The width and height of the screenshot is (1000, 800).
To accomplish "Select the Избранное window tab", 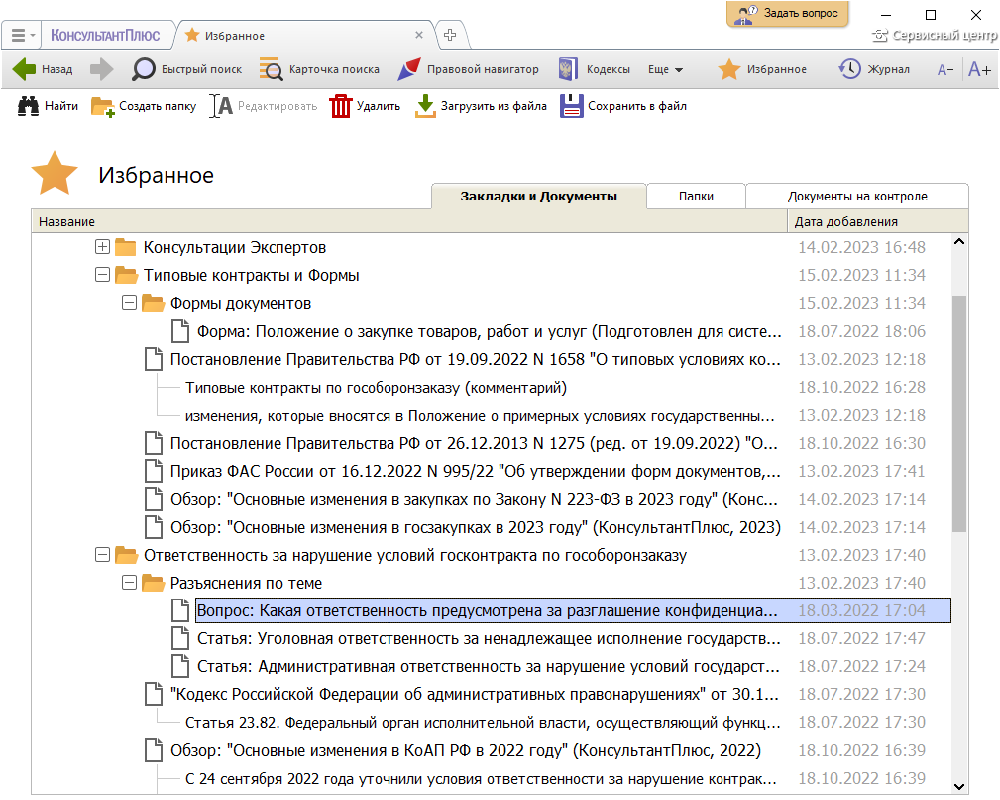I will pyautogui.click(x=303, y=35).
